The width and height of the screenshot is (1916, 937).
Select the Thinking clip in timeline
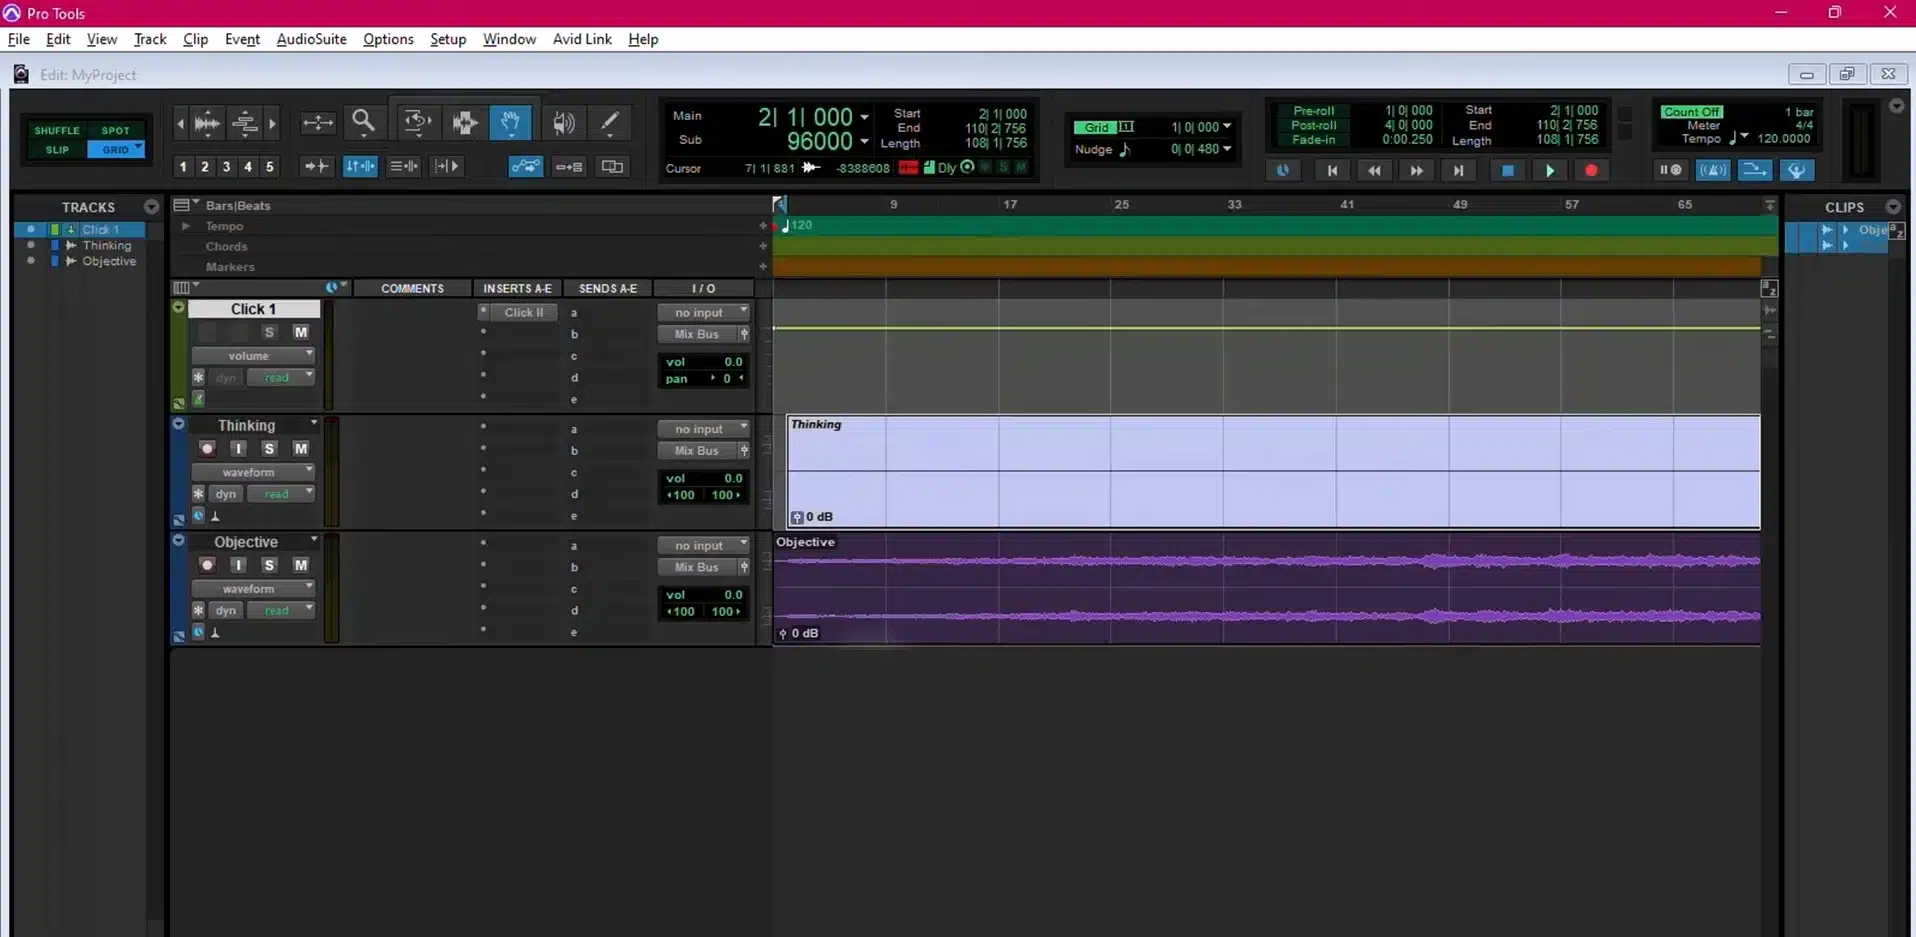coord(1272,471)
